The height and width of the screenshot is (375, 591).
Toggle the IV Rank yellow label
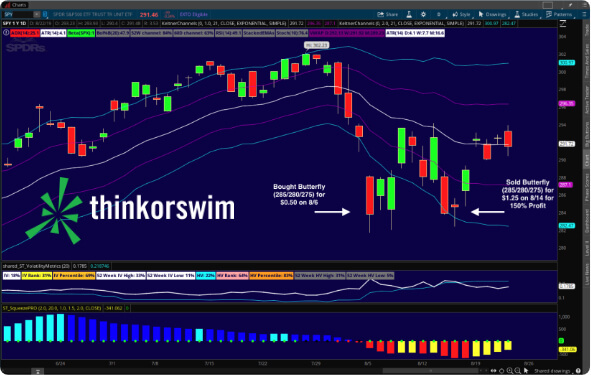pos(37,276)
